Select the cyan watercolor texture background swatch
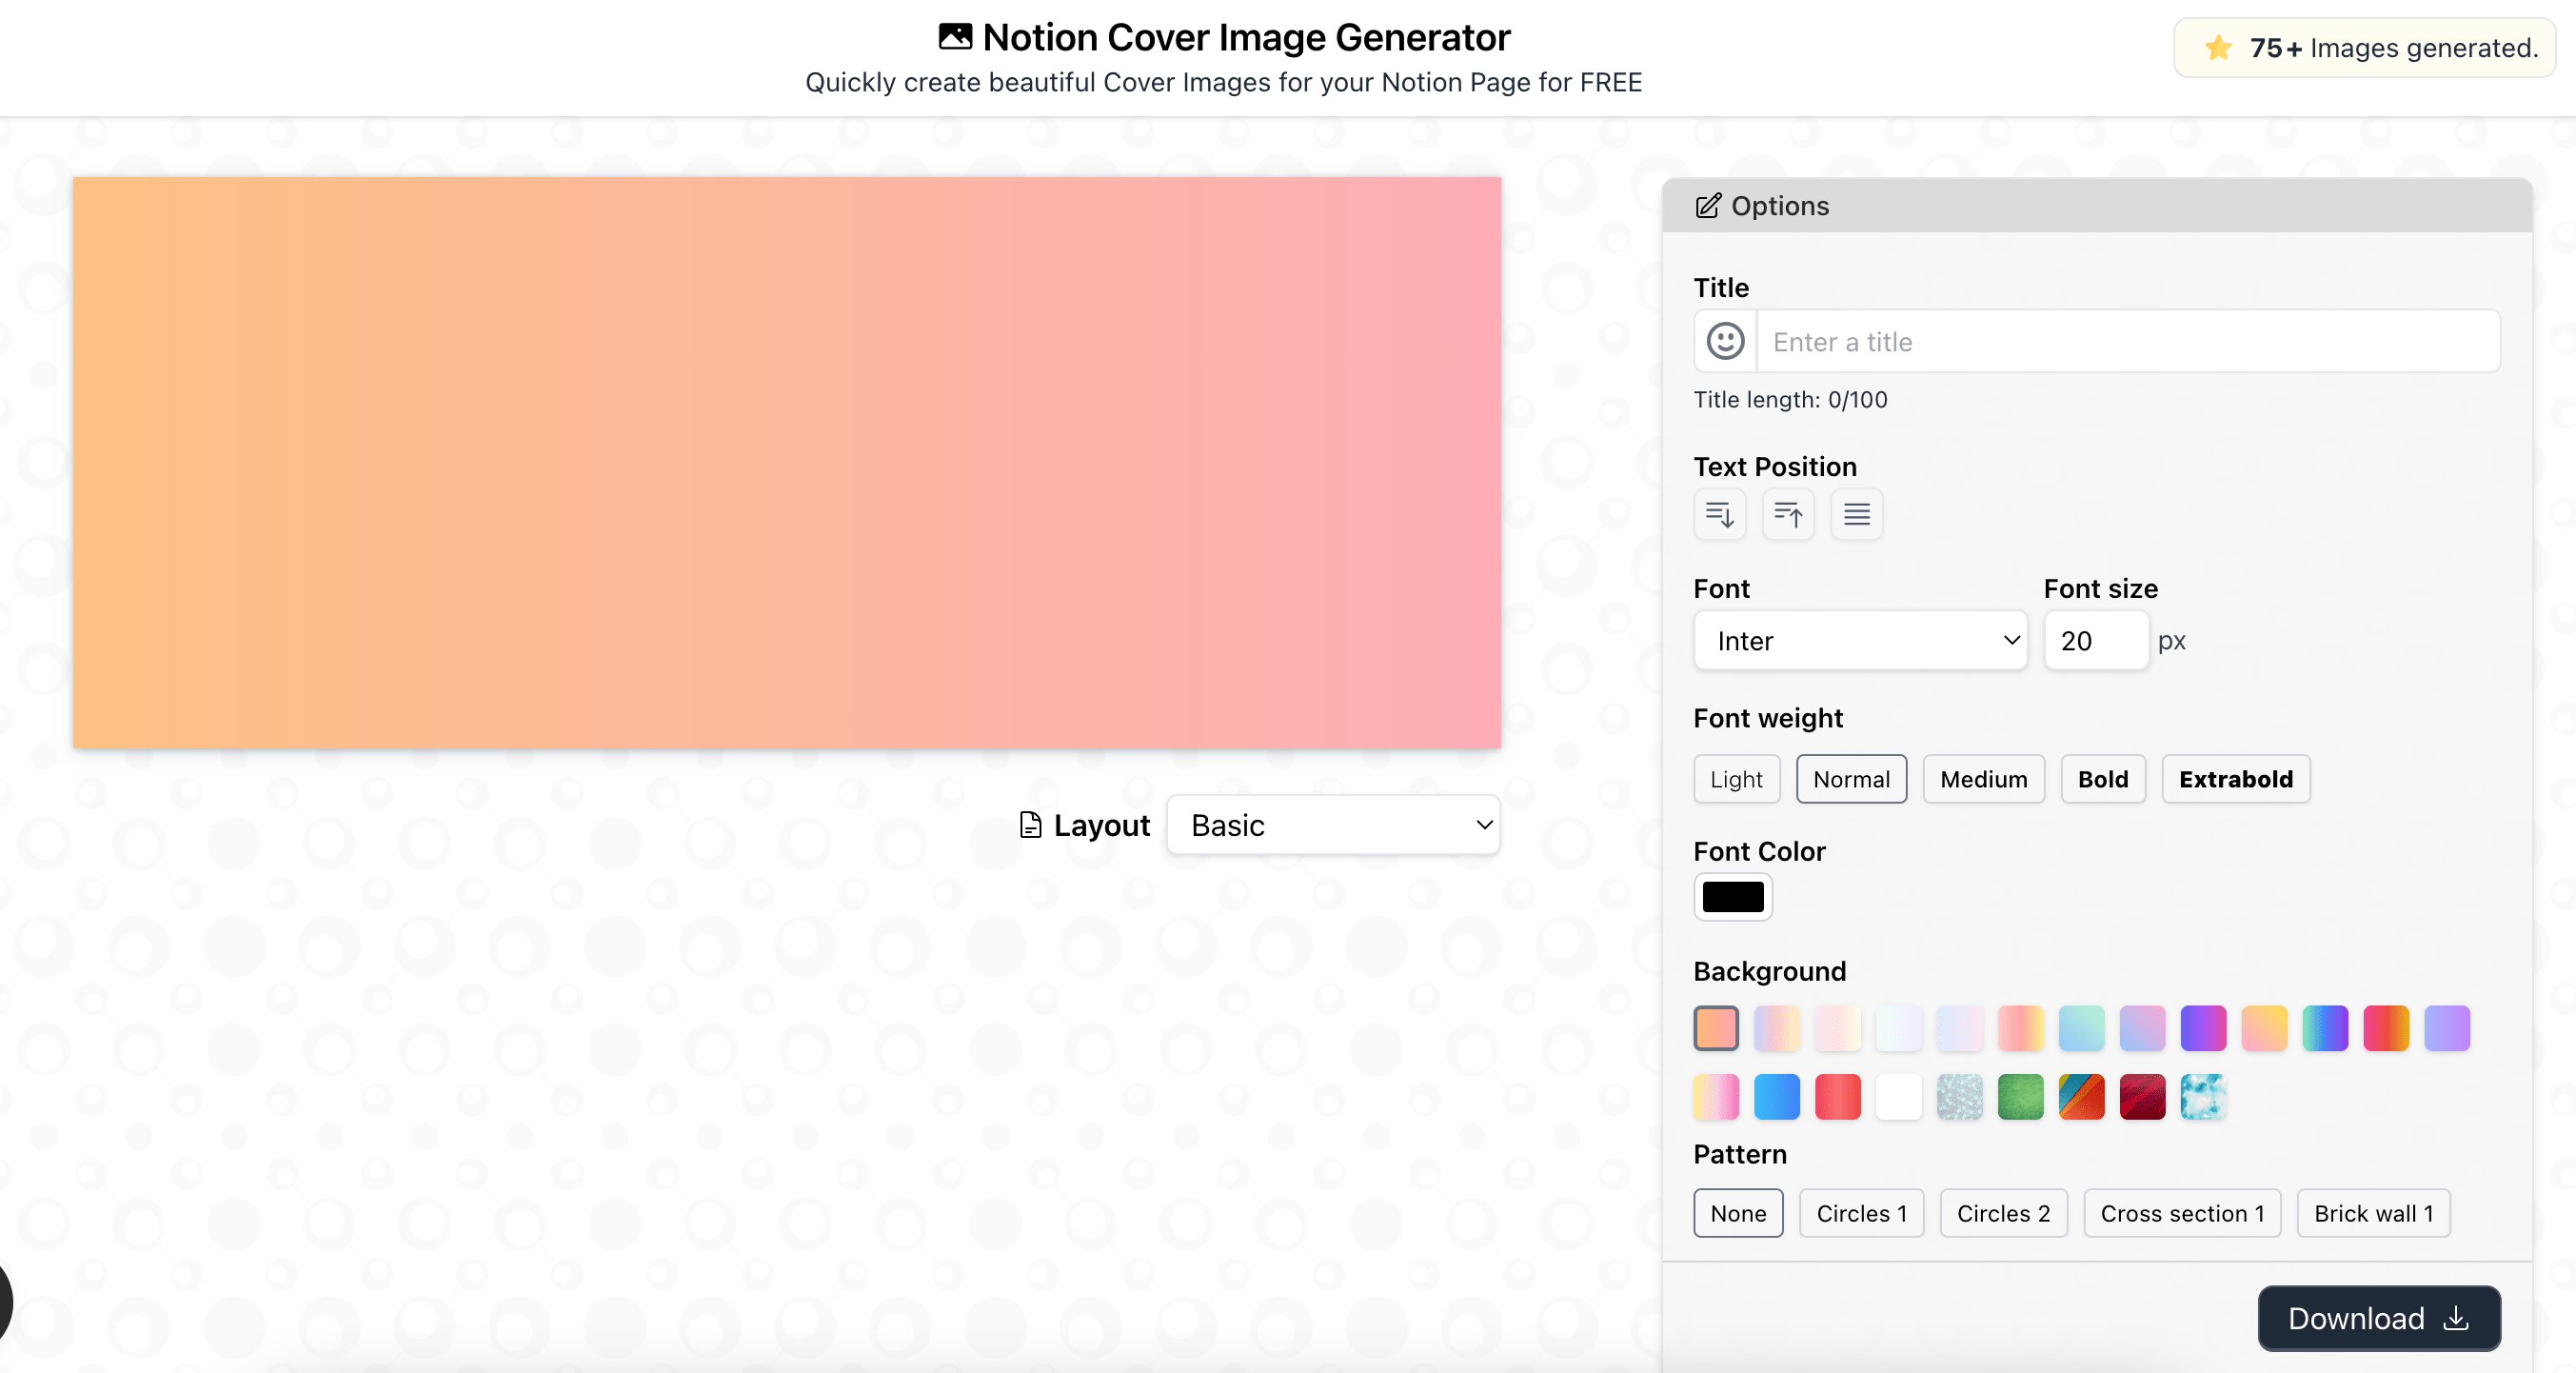Image resolution: width=2576 pixels, height=1373 pixels. click(x=2203, y=1097)
